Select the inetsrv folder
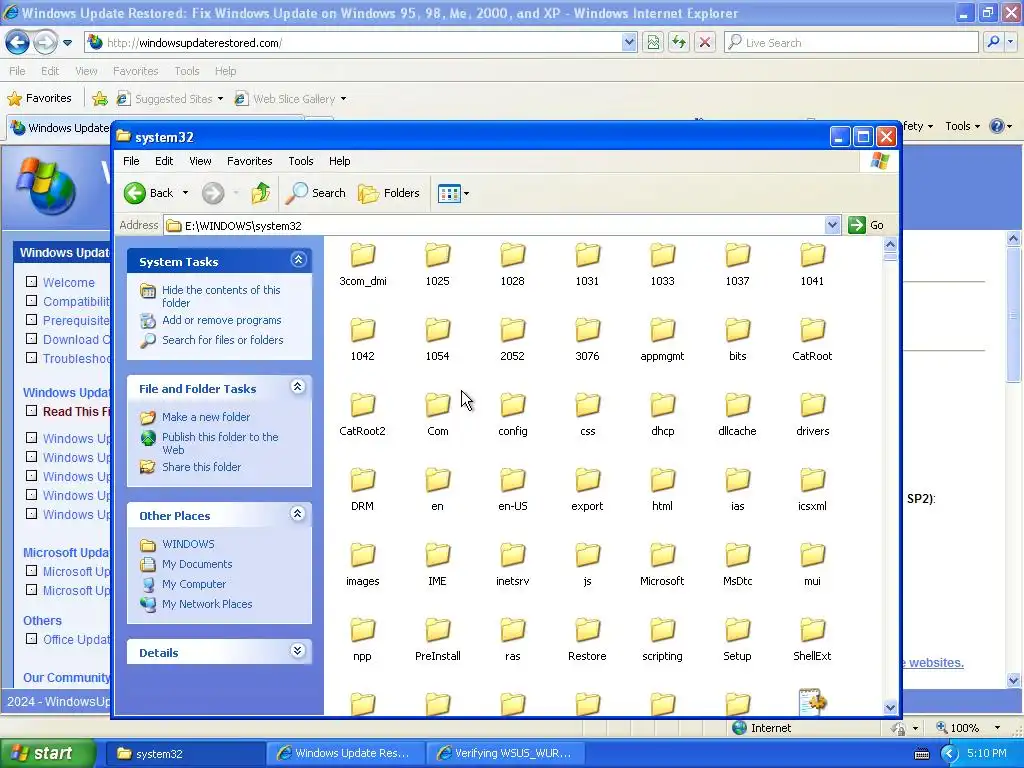Viewport: 1024px width, 768px height. (513, 565)
